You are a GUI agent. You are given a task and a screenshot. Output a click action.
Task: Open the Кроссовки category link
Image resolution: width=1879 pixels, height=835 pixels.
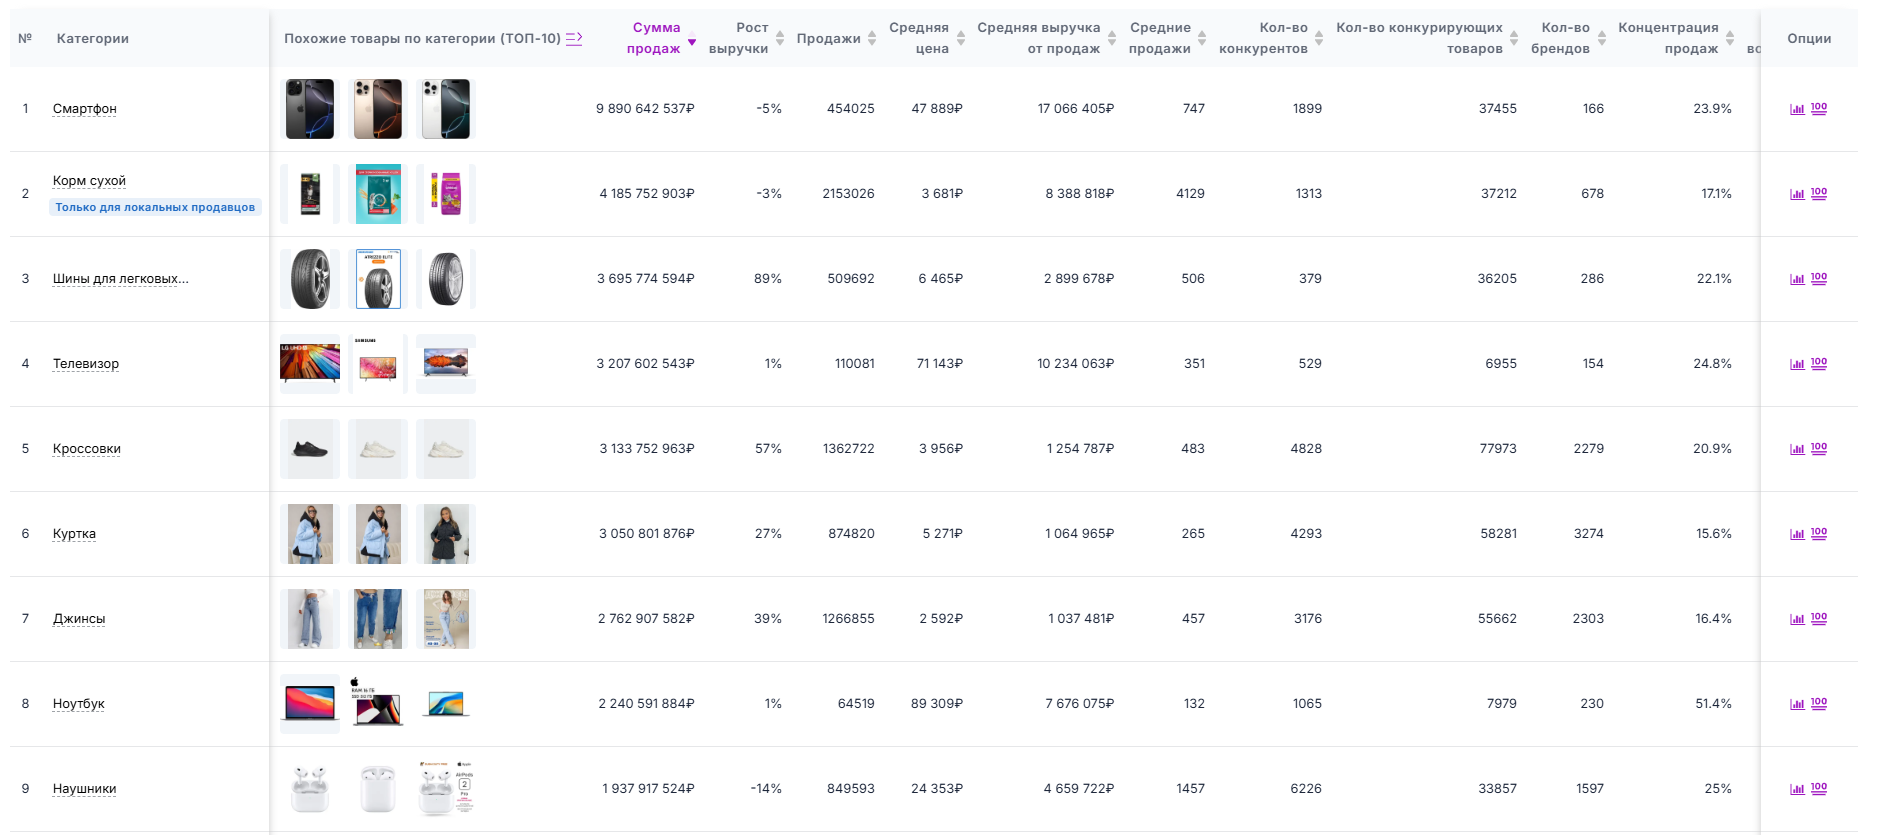tap(87, 449)
